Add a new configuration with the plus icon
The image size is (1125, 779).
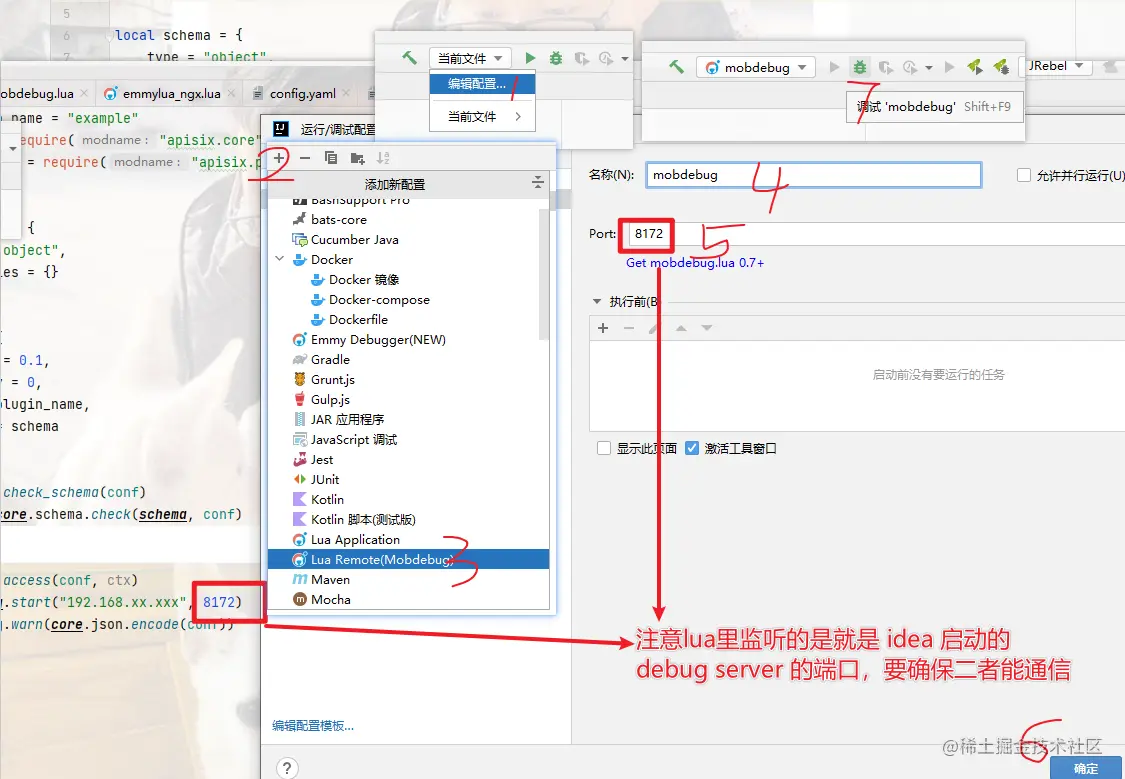[281, 157]
